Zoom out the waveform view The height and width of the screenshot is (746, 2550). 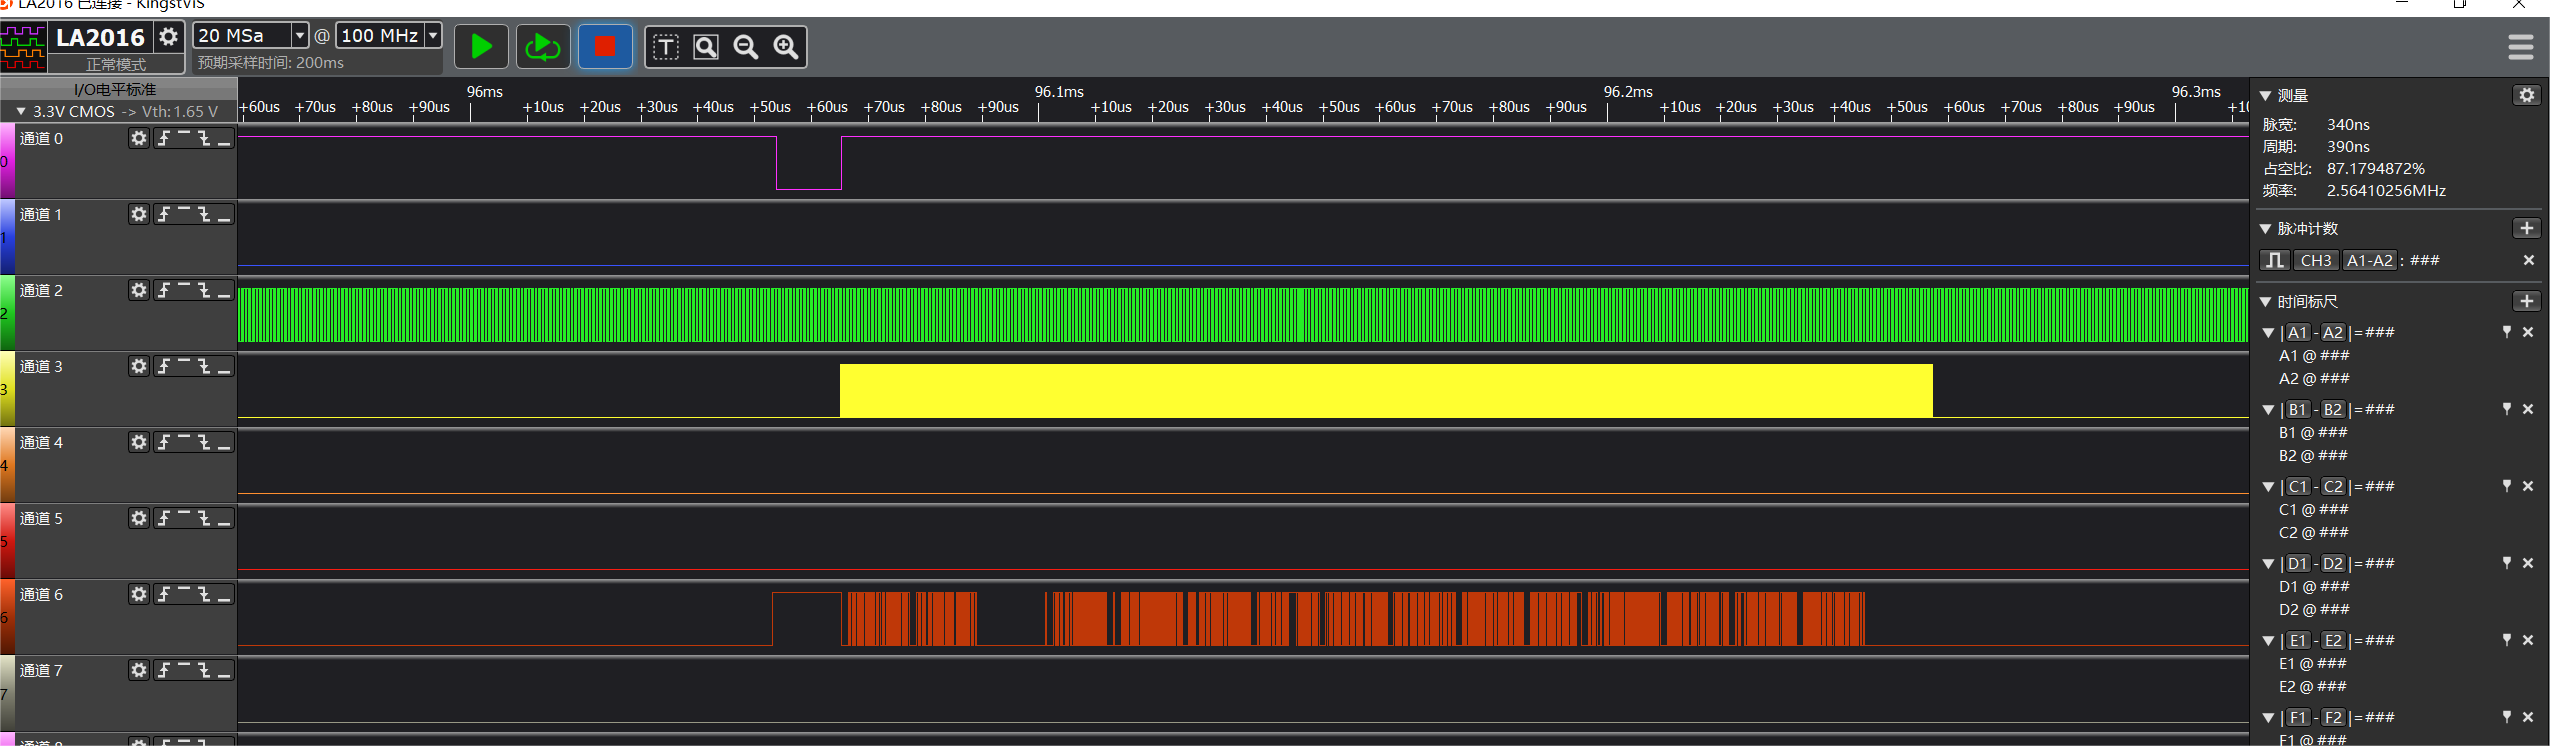[x=746, y=47]
